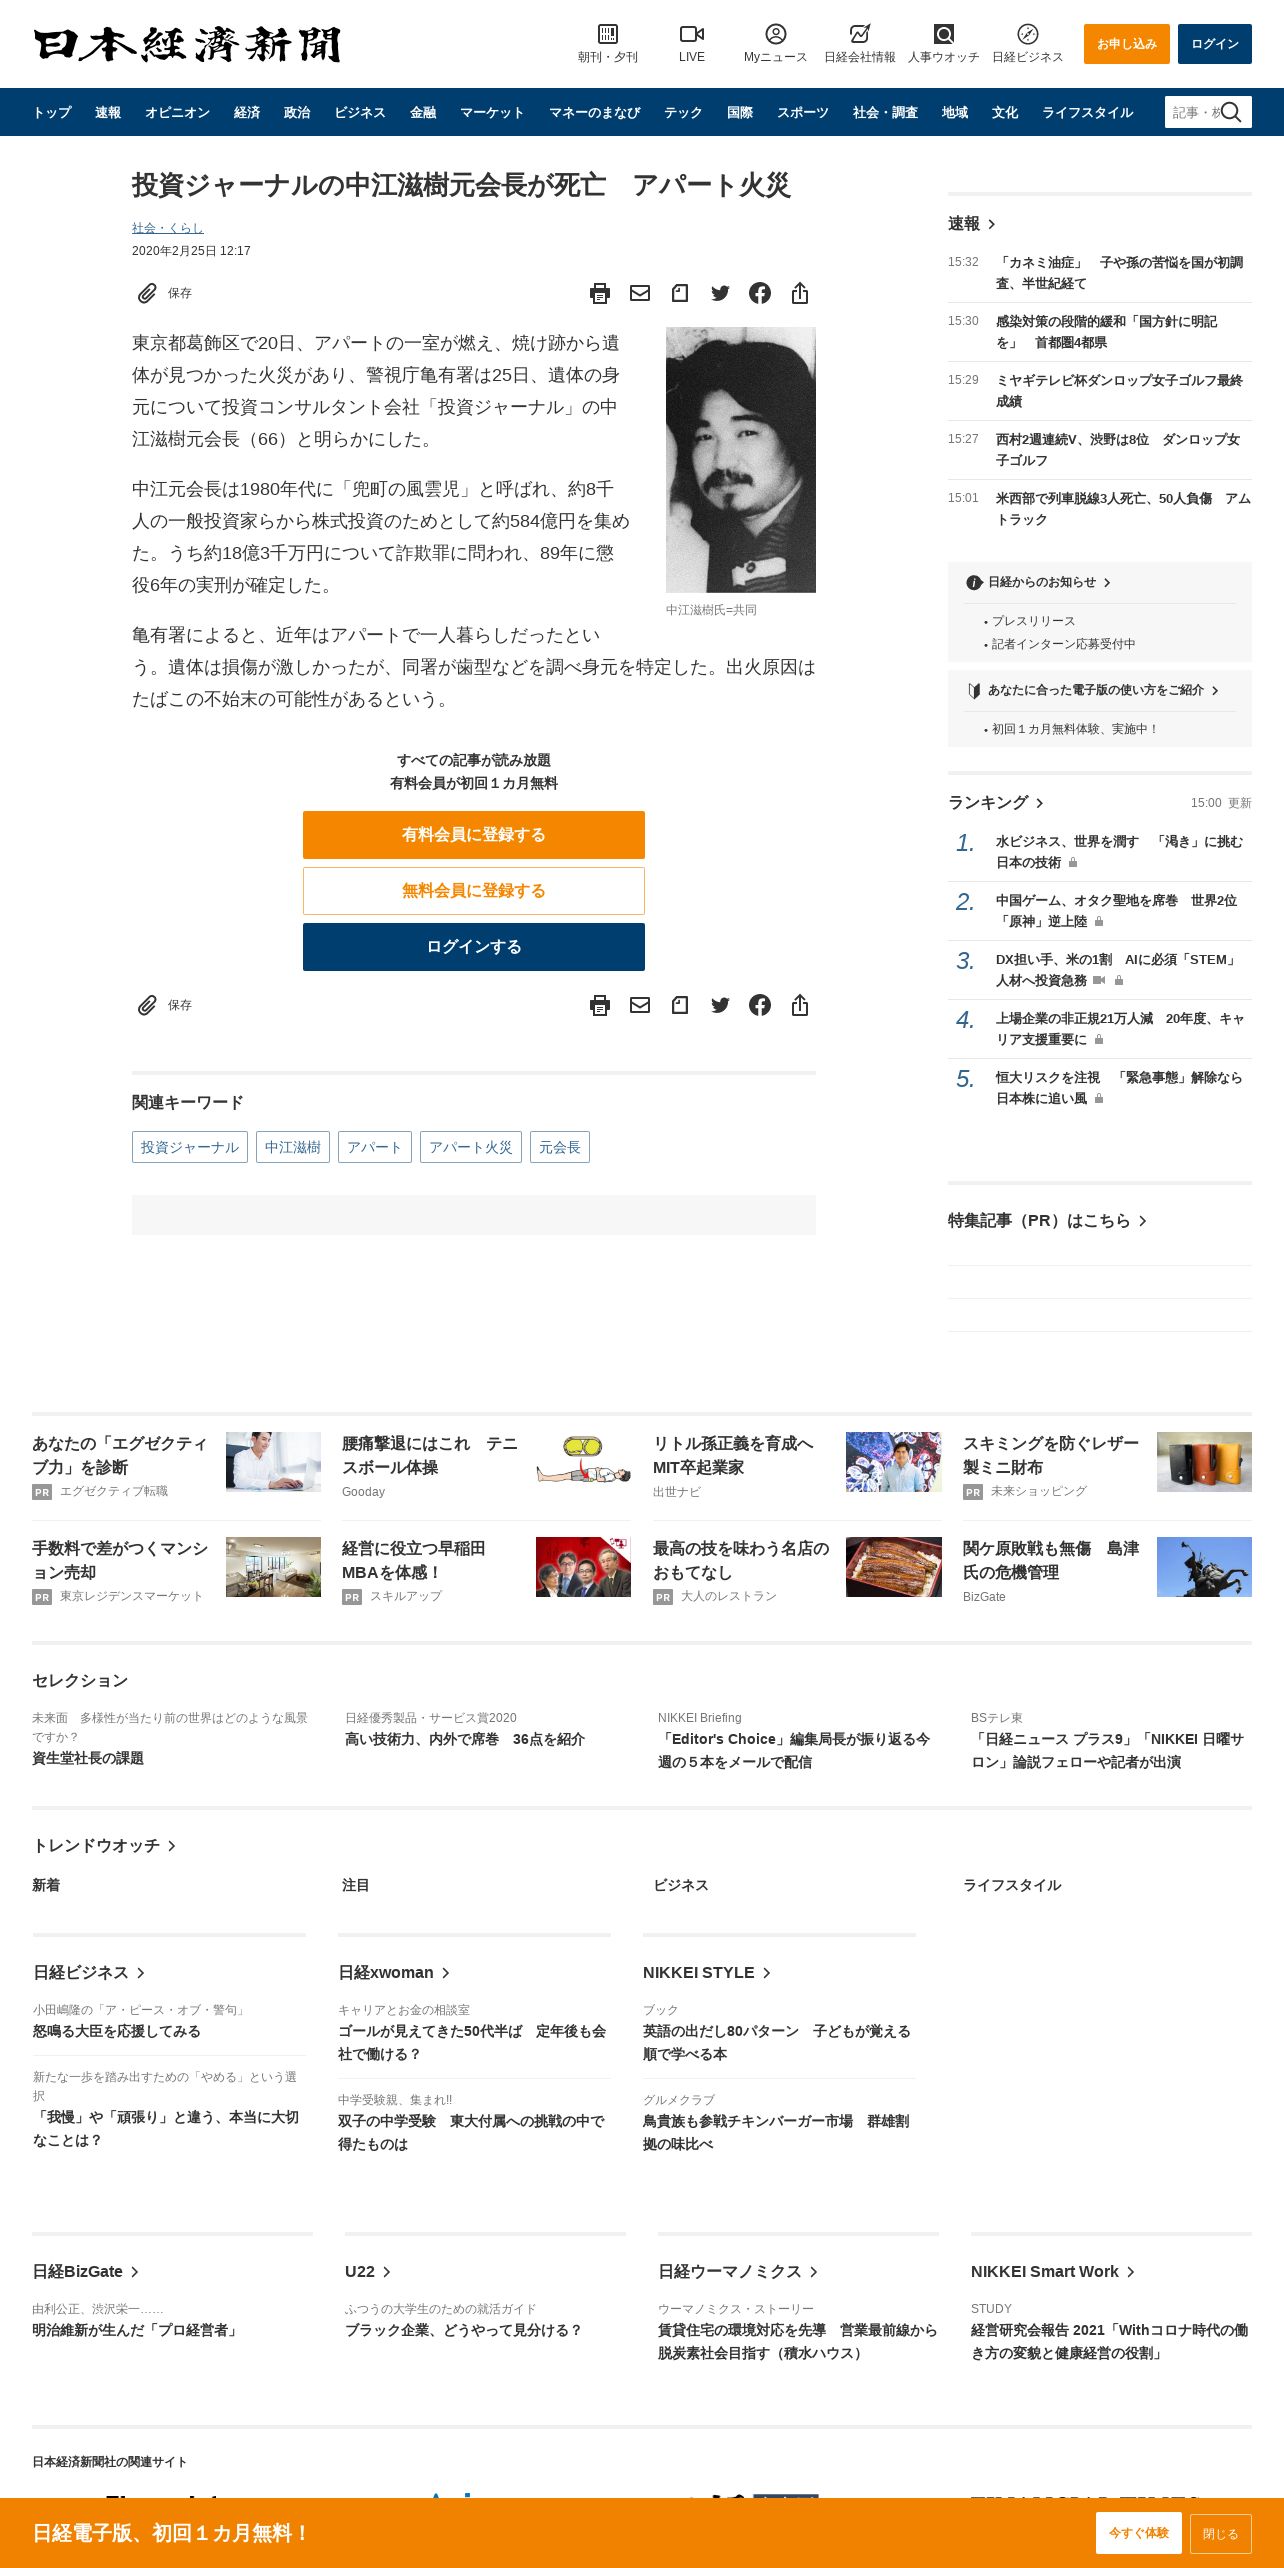Open the マーケット nav item

(x=492, y=112)
